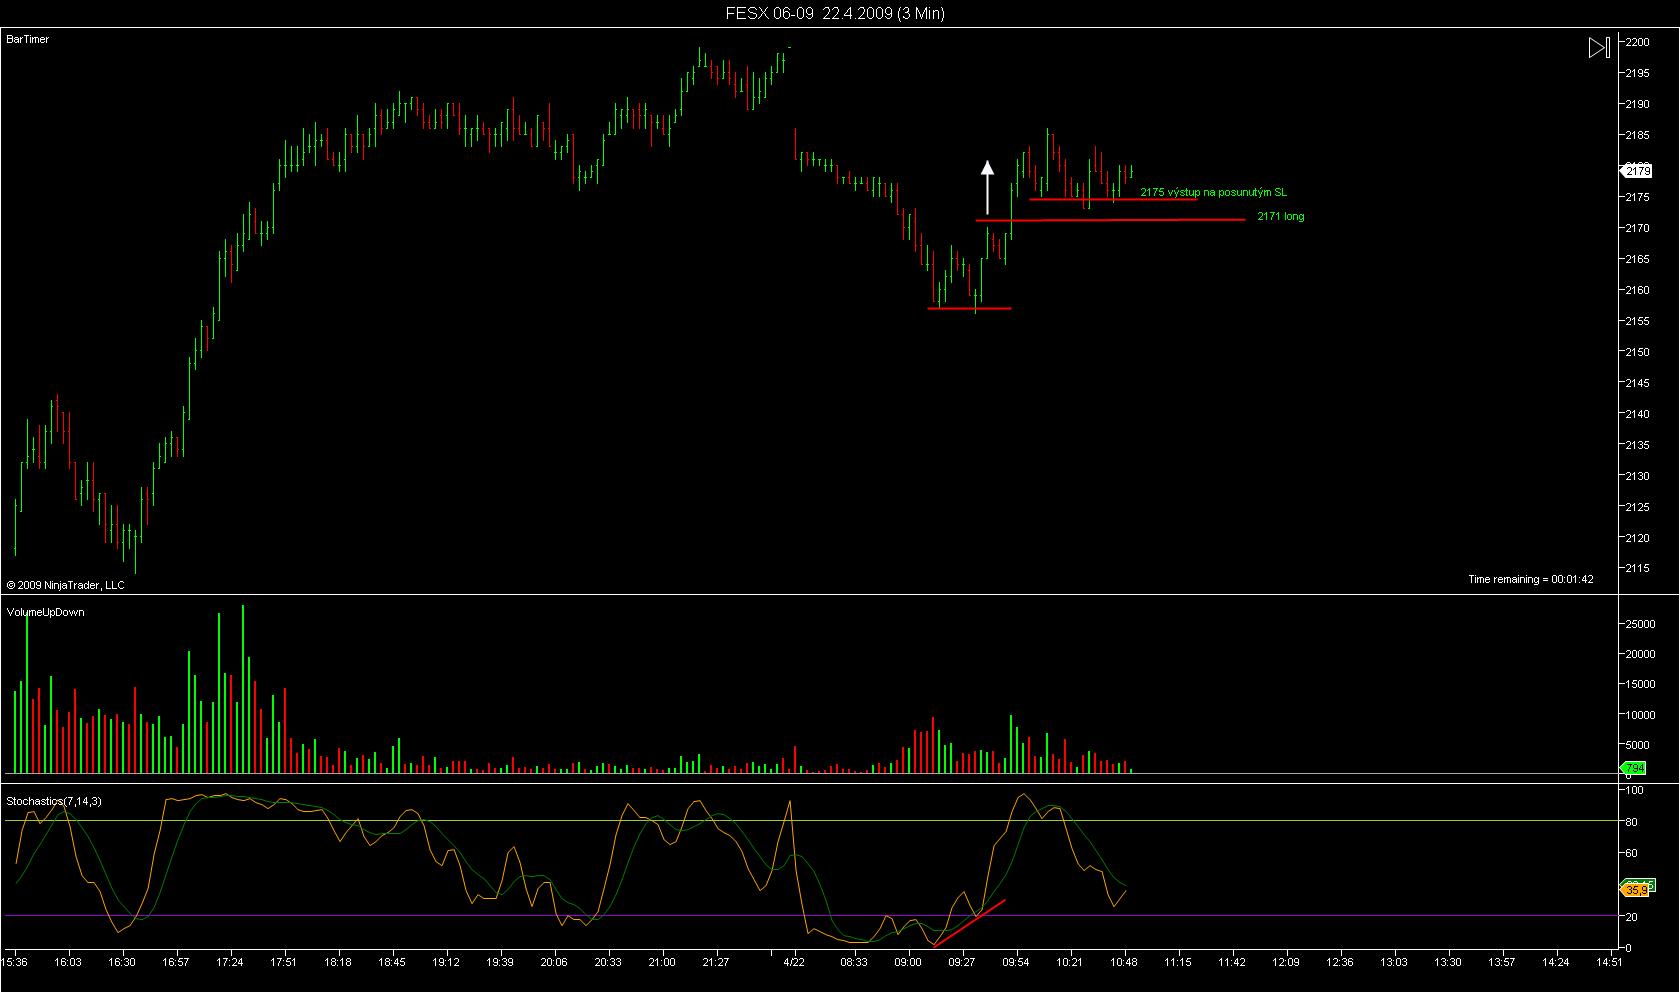
Task: Select the red 2171 long entry line
Action: pyautogui.click(x=1110, y=220)
